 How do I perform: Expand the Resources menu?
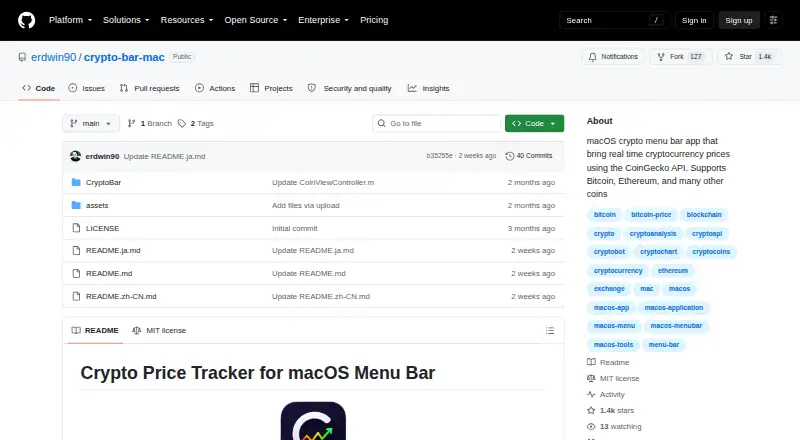coord(187,20)
